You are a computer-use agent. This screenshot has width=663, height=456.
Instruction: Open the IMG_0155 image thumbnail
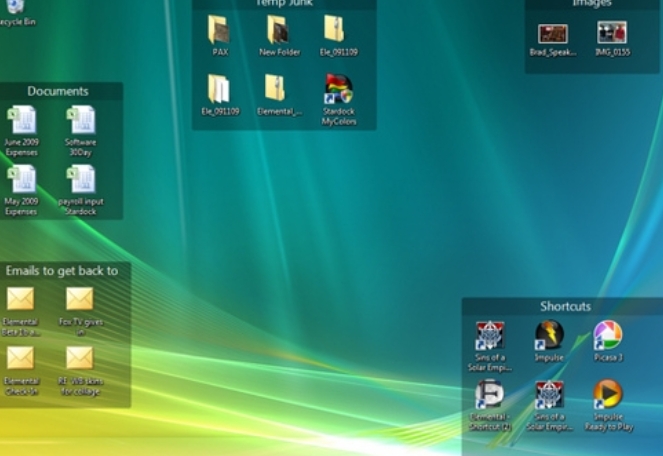pyautogui.click(x=612, y=33)
